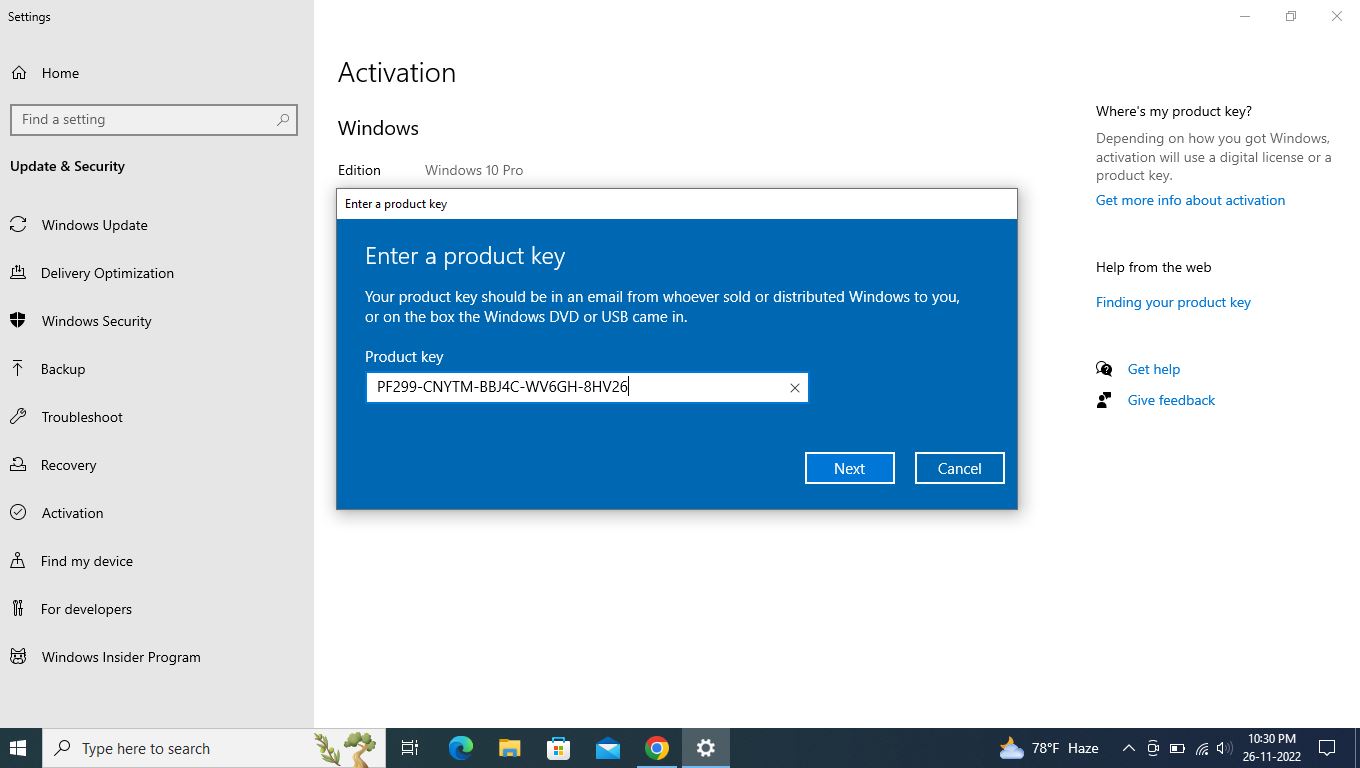Clear the product key field with X
Viewport: 1360px width, 768px height.
point(795,388)
